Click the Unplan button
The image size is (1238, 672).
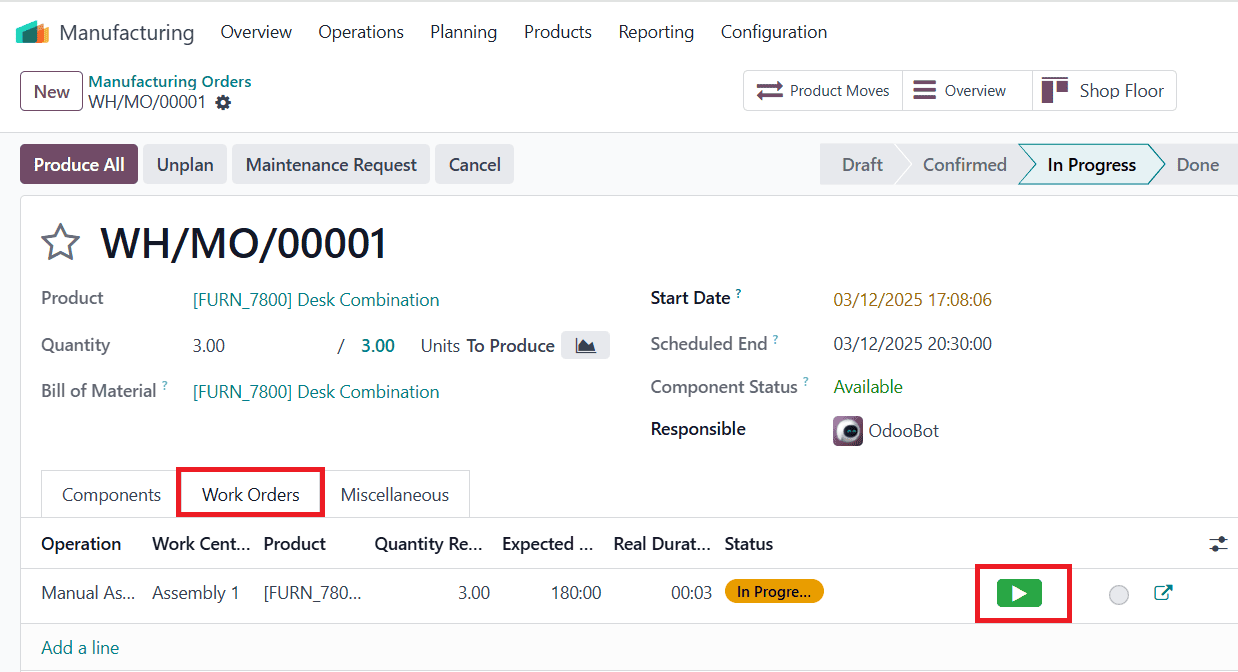[x=185, y=165]
